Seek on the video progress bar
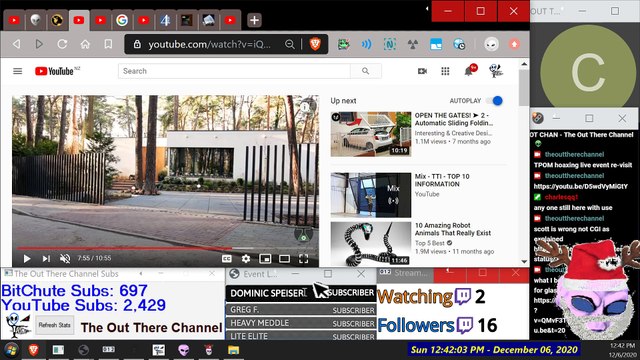Screen dimensions: 640x360 [165, 248]
